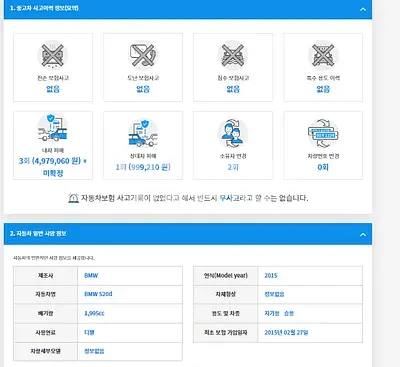Image resolution: width=400 pixels, height=367 pixels.
Task: Click the '1,995cc' displacement value
Action: click(94, 313)
